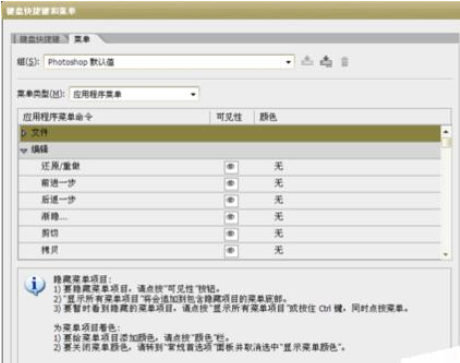This screenshot has height=363, width=460.
Task: Delete the current menu set trash icon
Action: pos(345,62)
